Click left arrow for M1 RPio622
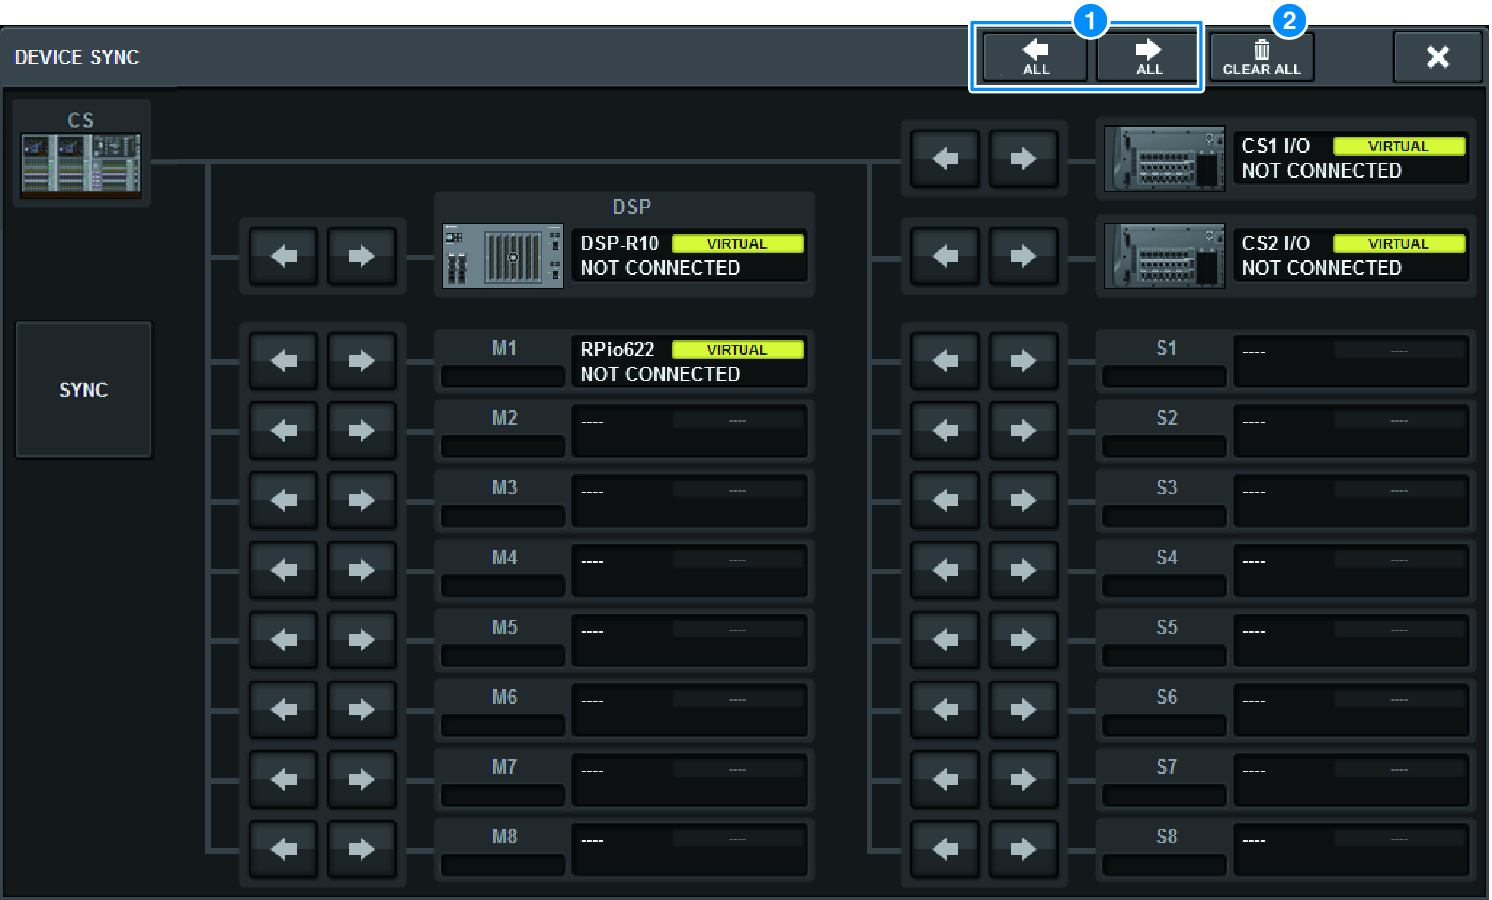 (284, 361)
